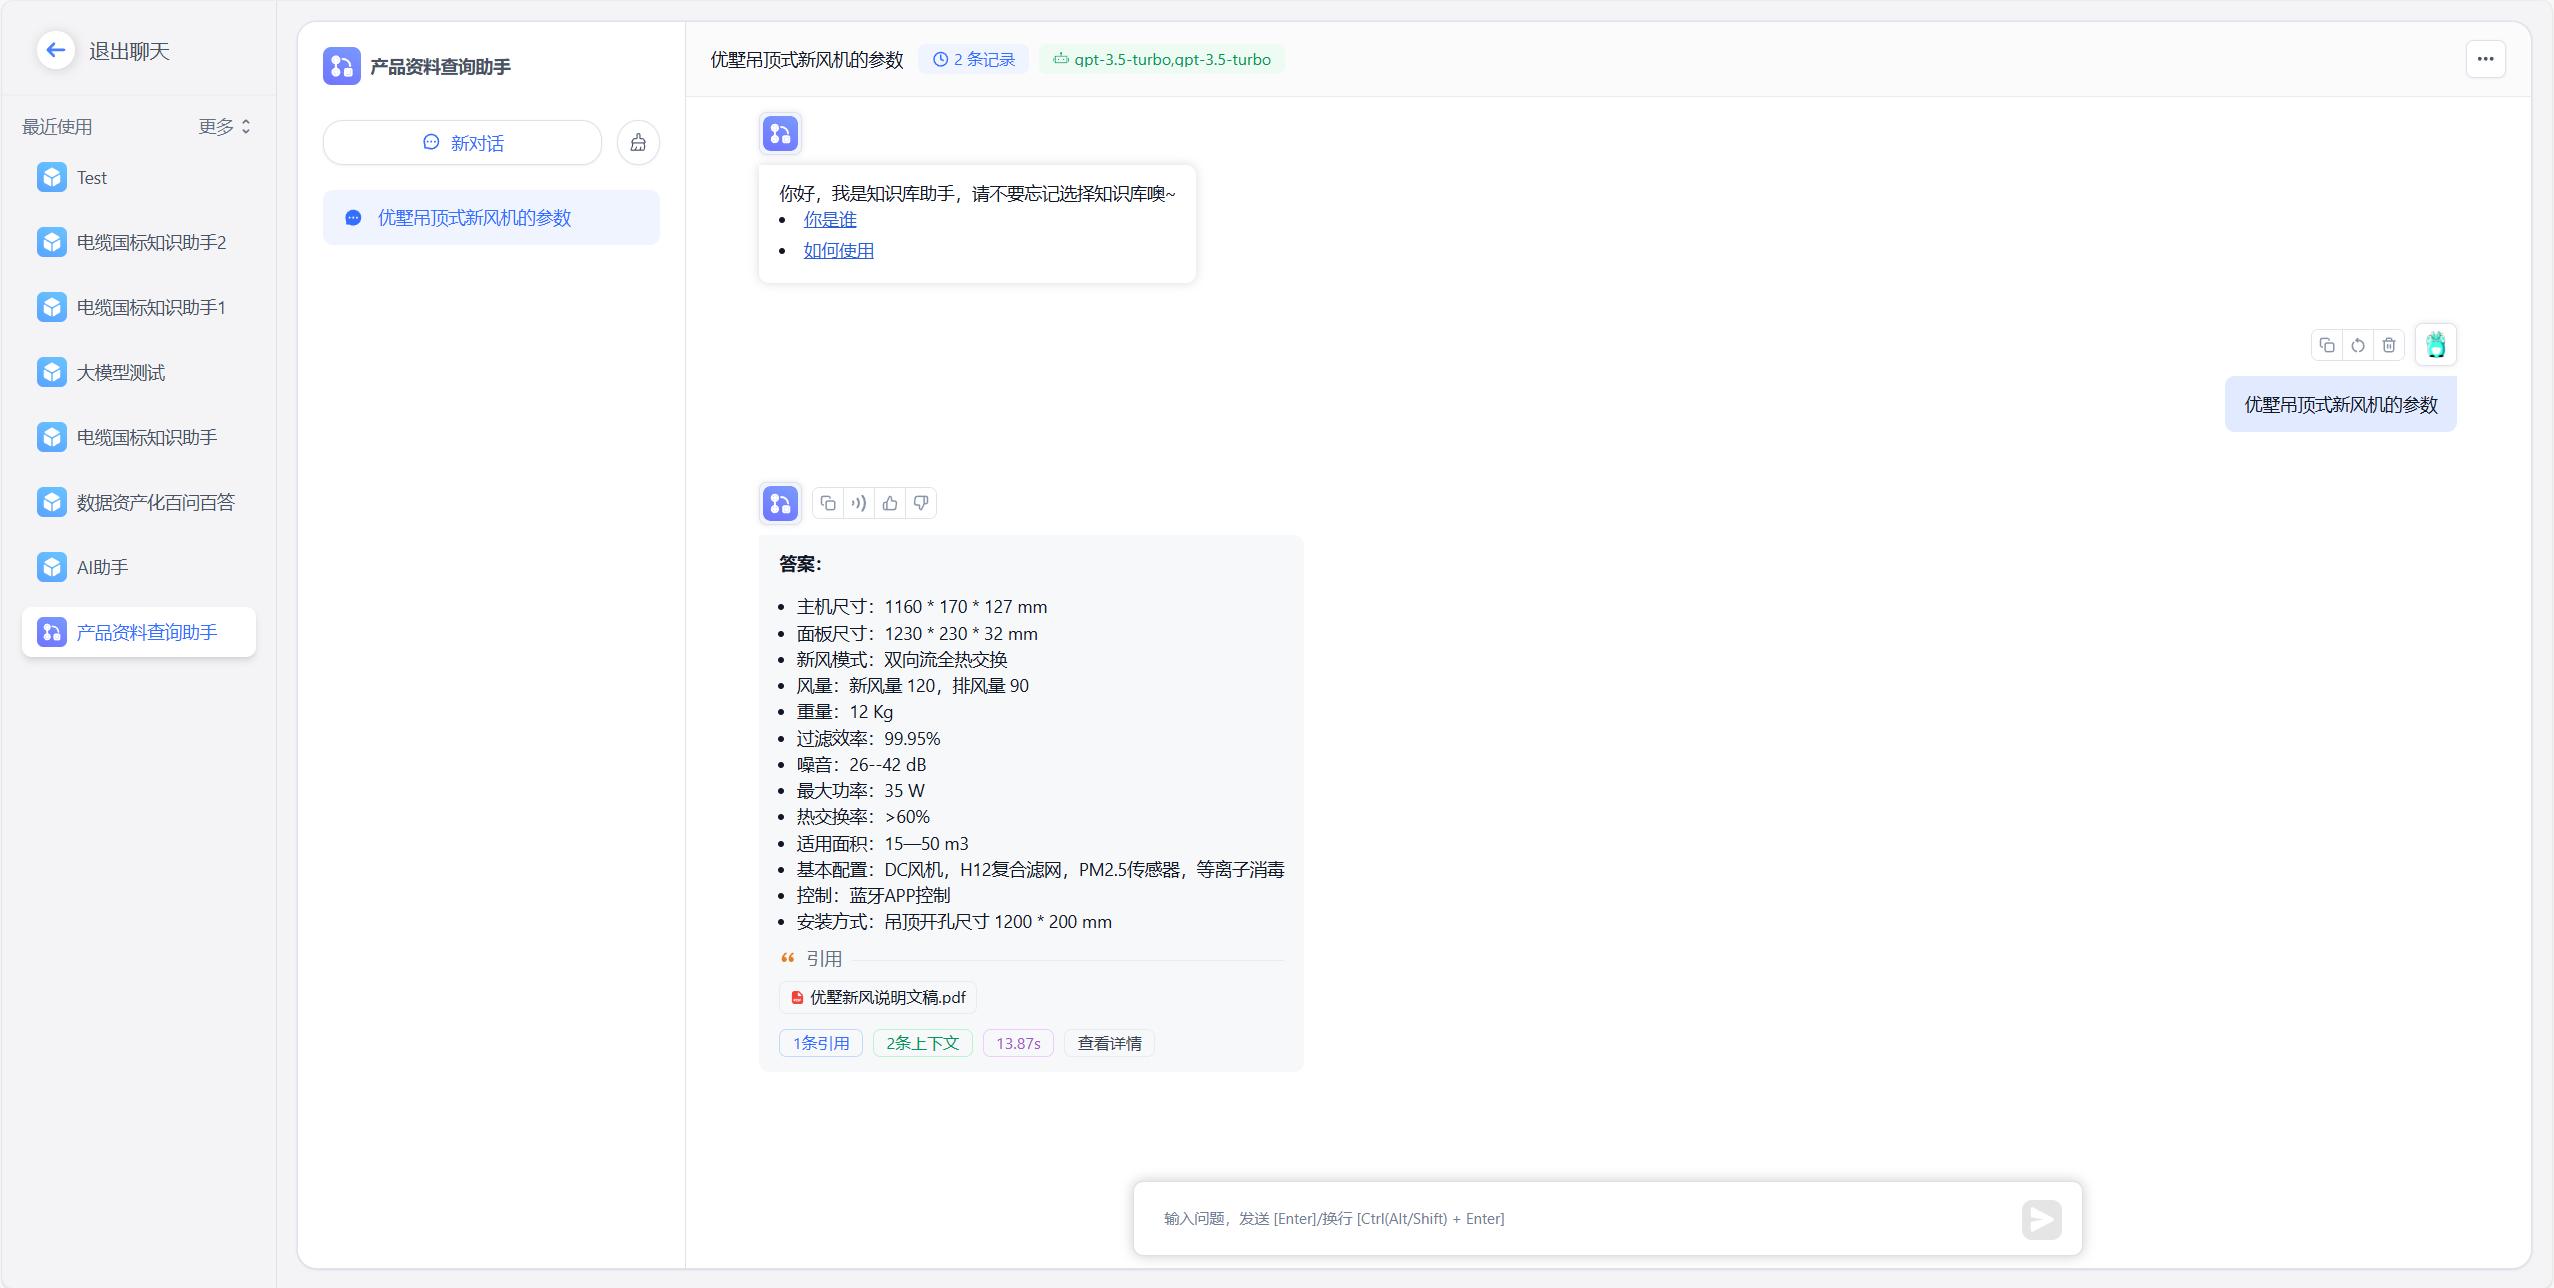Expand the 更多 recent apps list
2554x1288 pixels.
pos(225,126)
